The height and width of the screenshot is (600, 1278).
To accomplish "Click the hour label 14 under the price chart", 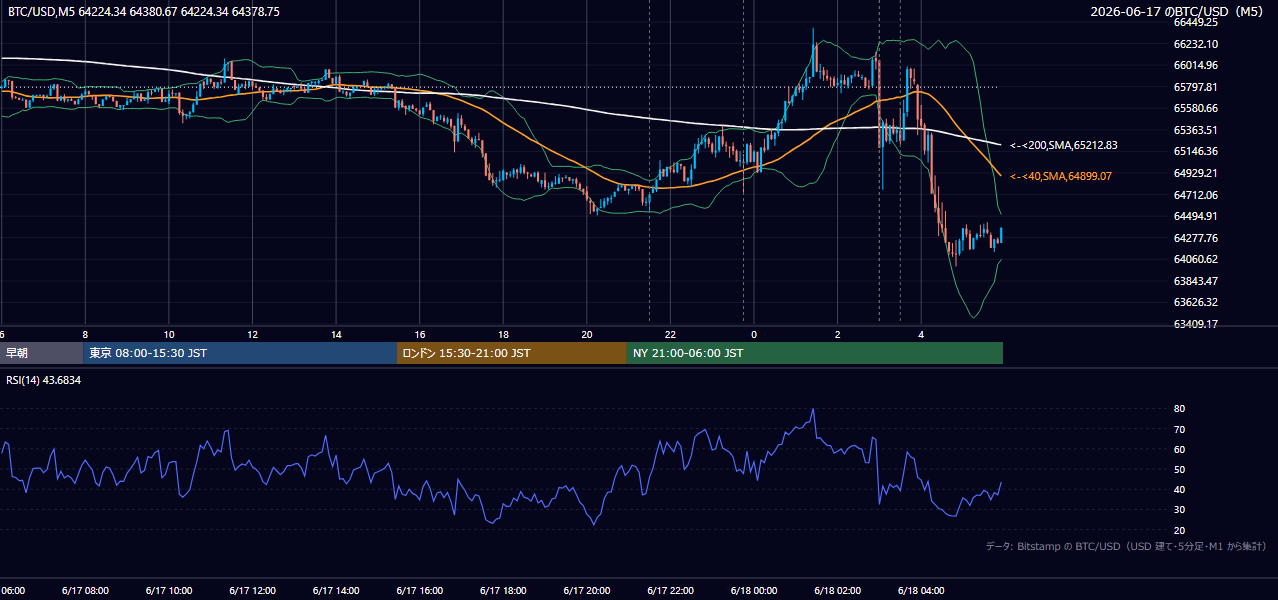I will (x=336, y=335).
